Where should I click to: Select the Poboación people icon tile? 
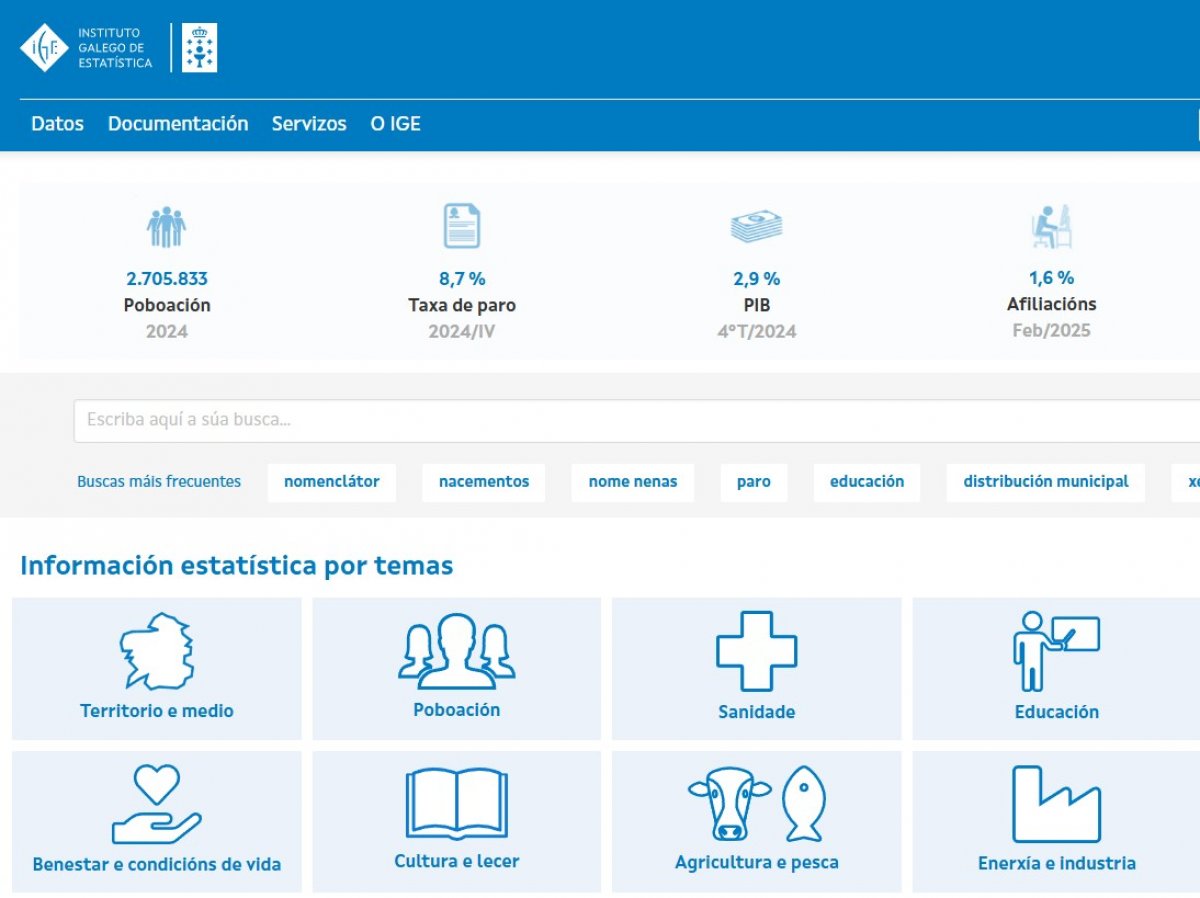[457, 651]
